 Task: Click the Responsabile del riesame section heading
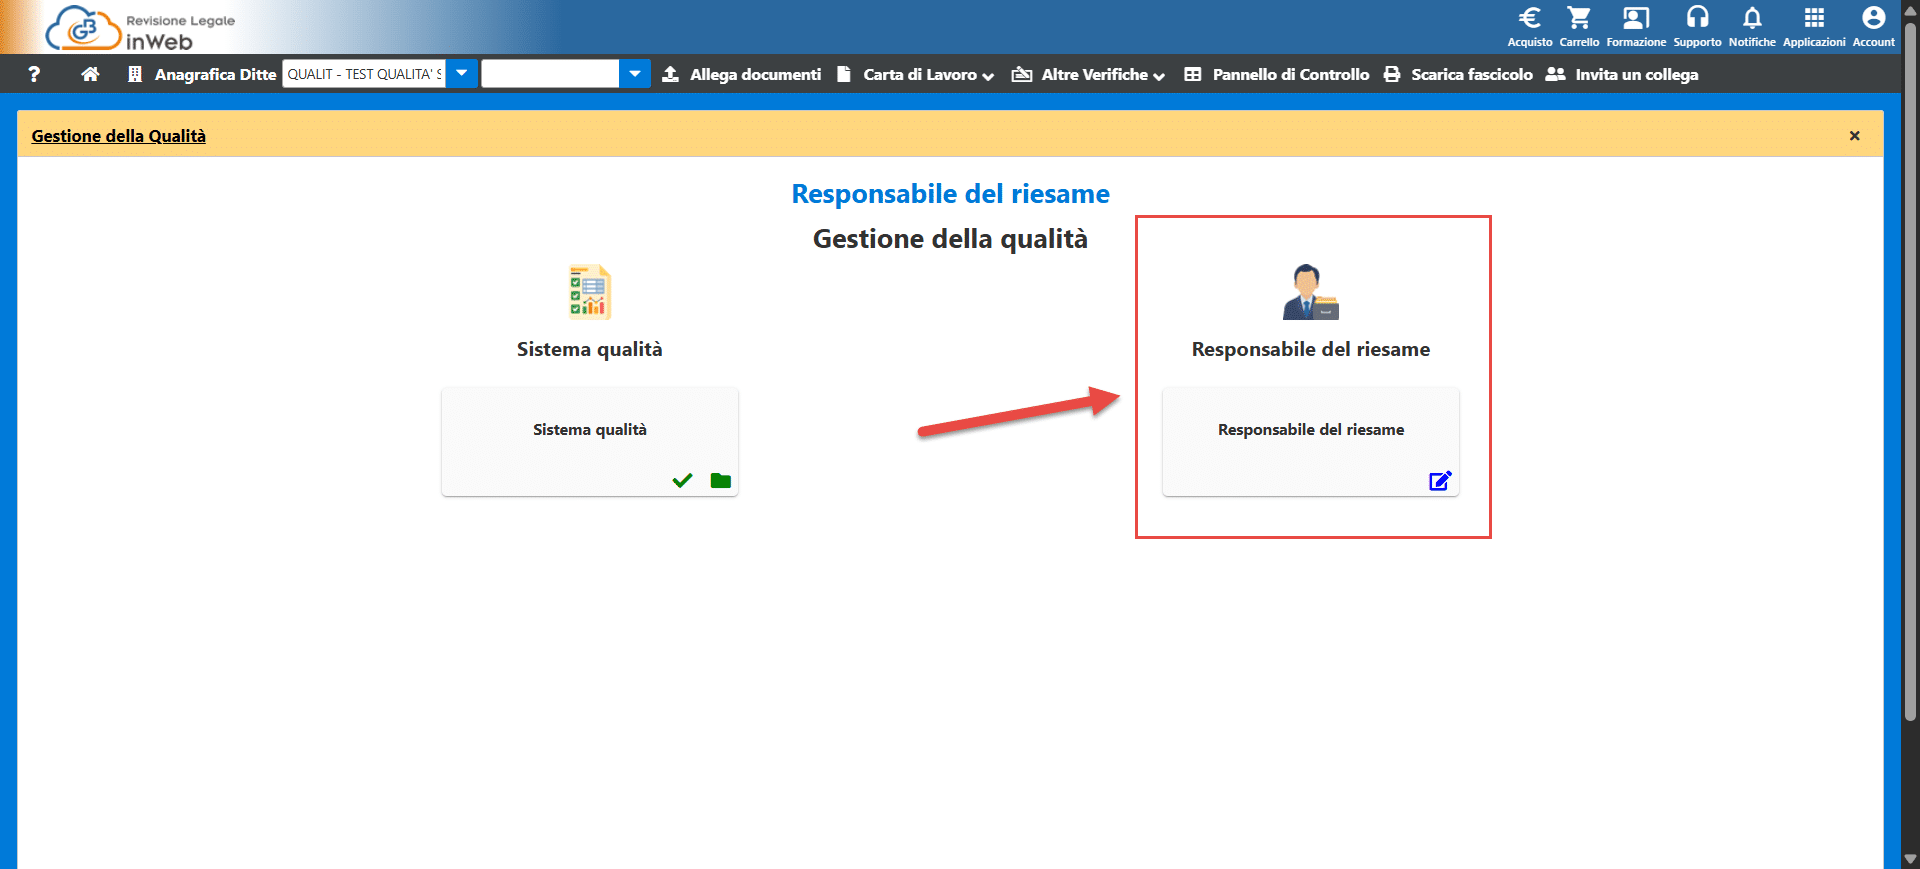pyautogui.click(x=1311, y=349)
